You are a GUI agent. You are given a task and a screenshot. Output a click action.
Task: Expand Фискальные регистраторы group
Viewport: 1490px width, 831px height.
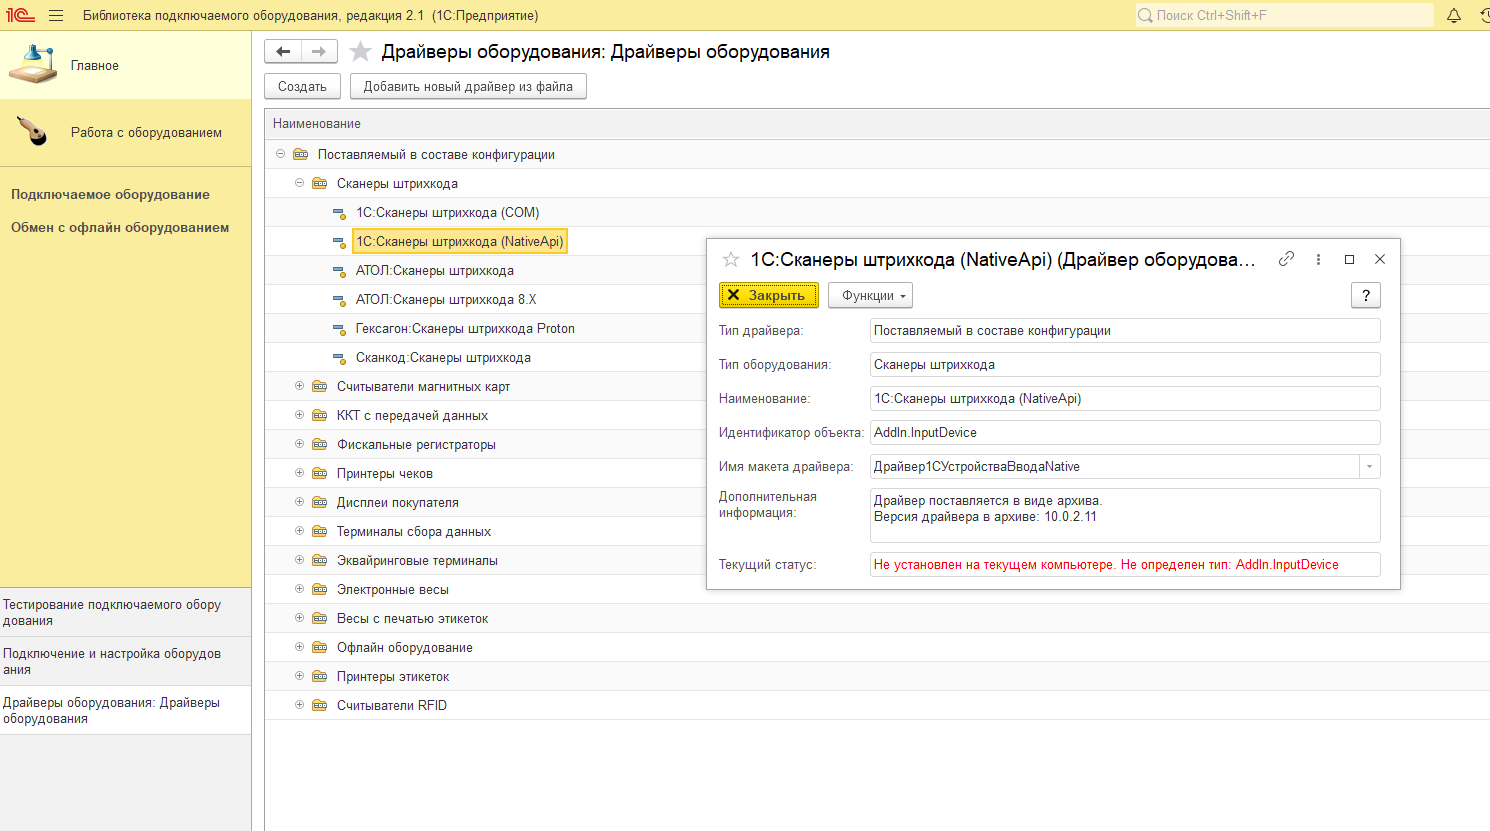tap(299, 444)
